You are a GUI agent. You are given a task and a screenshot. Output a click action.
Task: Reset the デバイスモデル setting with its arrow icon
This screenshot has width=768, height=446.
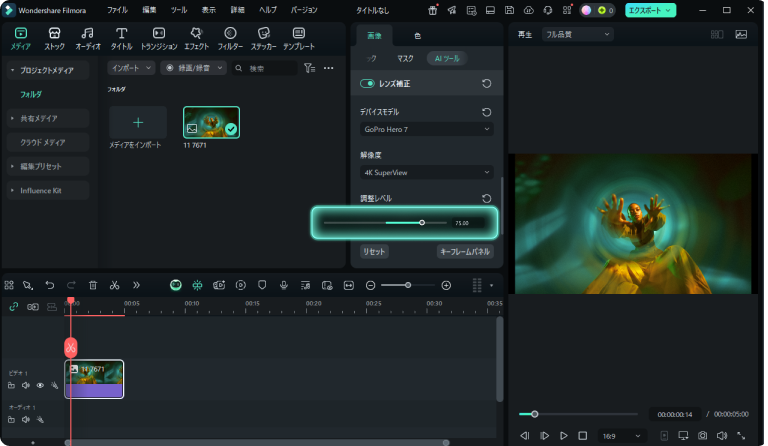[x=486, y=112]
